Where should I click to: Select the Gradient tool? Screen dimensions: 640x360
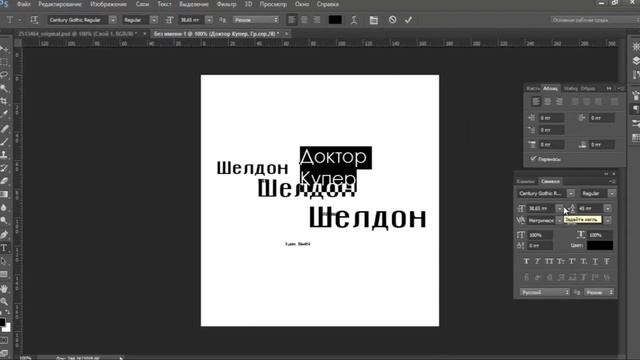tap(4, 194)
